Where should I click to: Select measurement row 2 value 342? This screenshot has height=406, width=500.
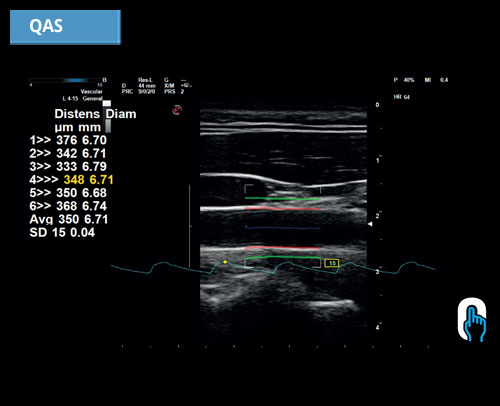coord(67,153)
